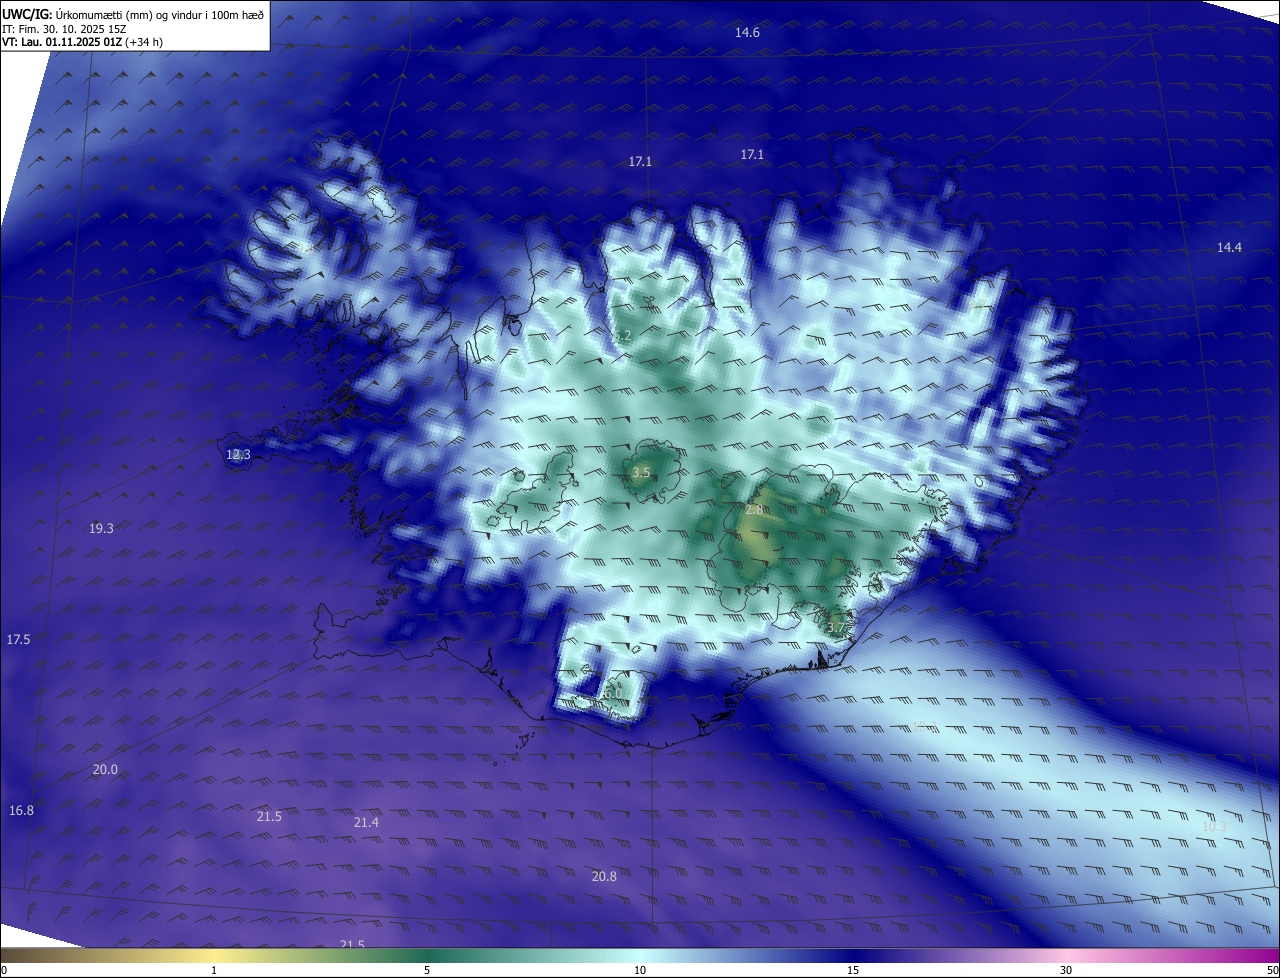Image resolution: width=1280 pixels, height=978 pixels.
Task: Click the 5 tick label on the color scale
Action: [x=427, y=970]
